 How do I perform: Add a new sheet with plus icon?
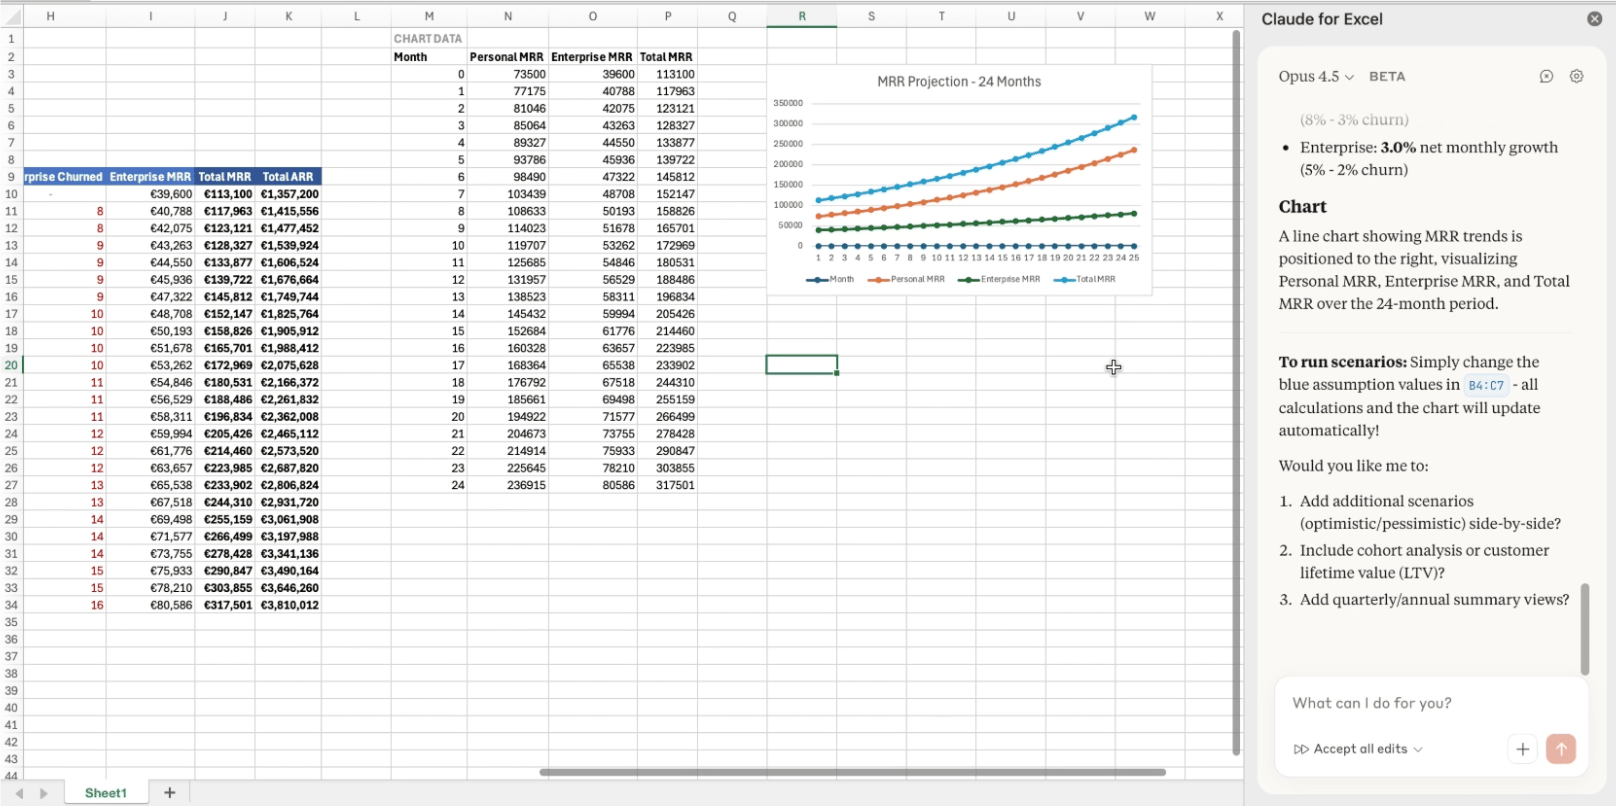[x=170, y=792]
